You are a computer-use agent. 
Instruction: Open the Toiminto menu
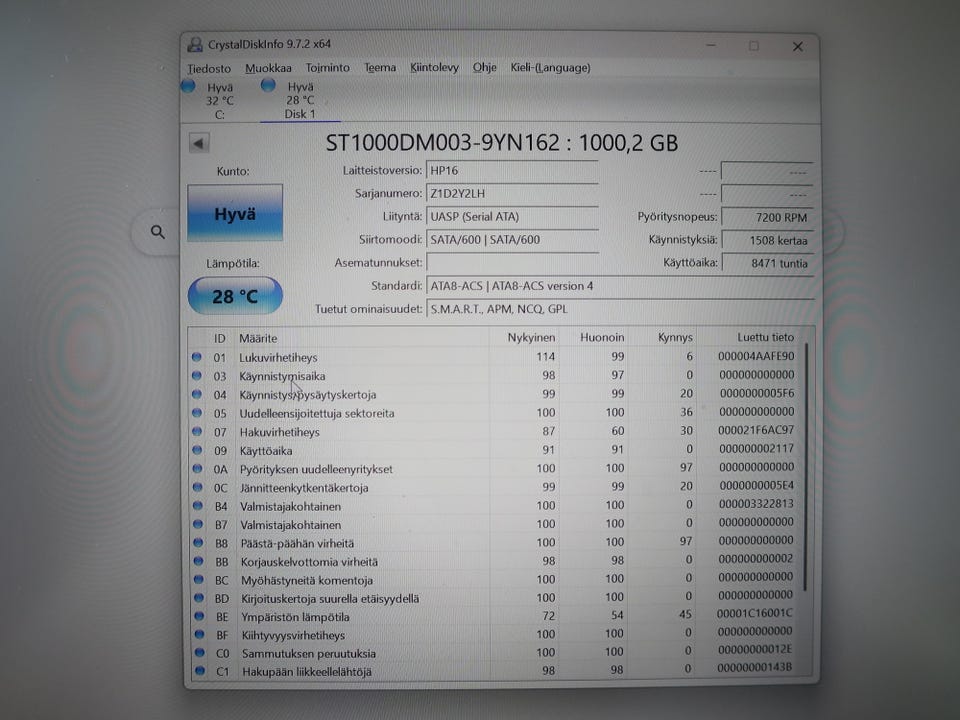click(328, 67)
